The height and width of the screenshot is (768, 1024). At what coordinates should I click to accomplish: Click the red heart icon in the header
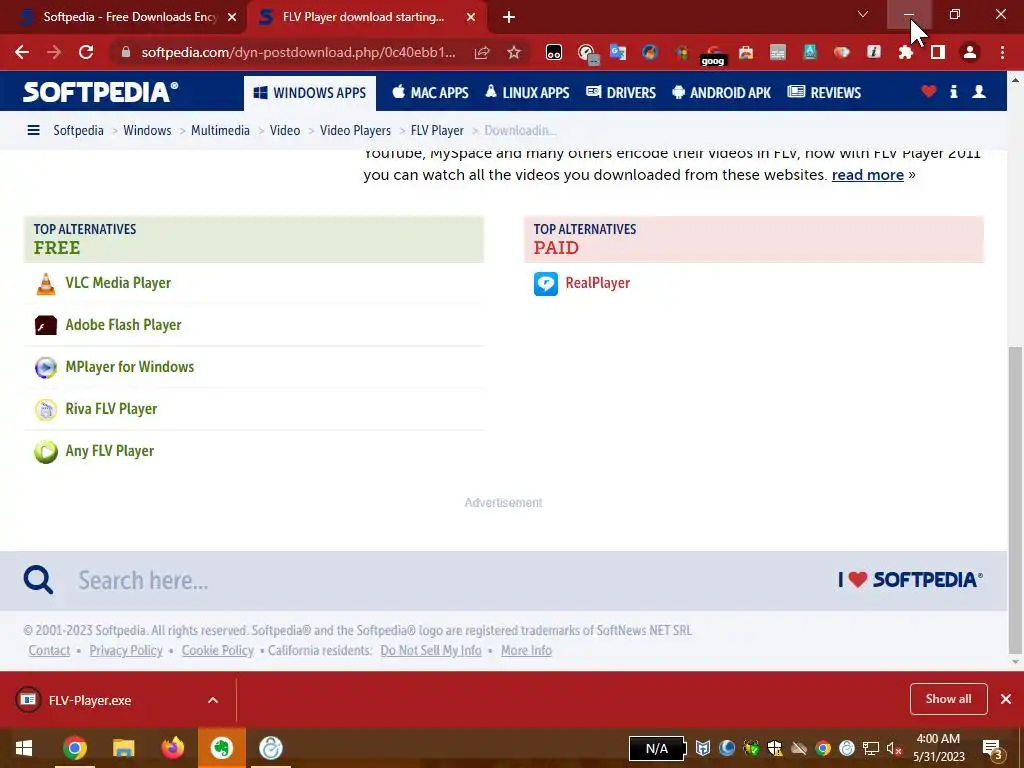[x=929, y=91]
